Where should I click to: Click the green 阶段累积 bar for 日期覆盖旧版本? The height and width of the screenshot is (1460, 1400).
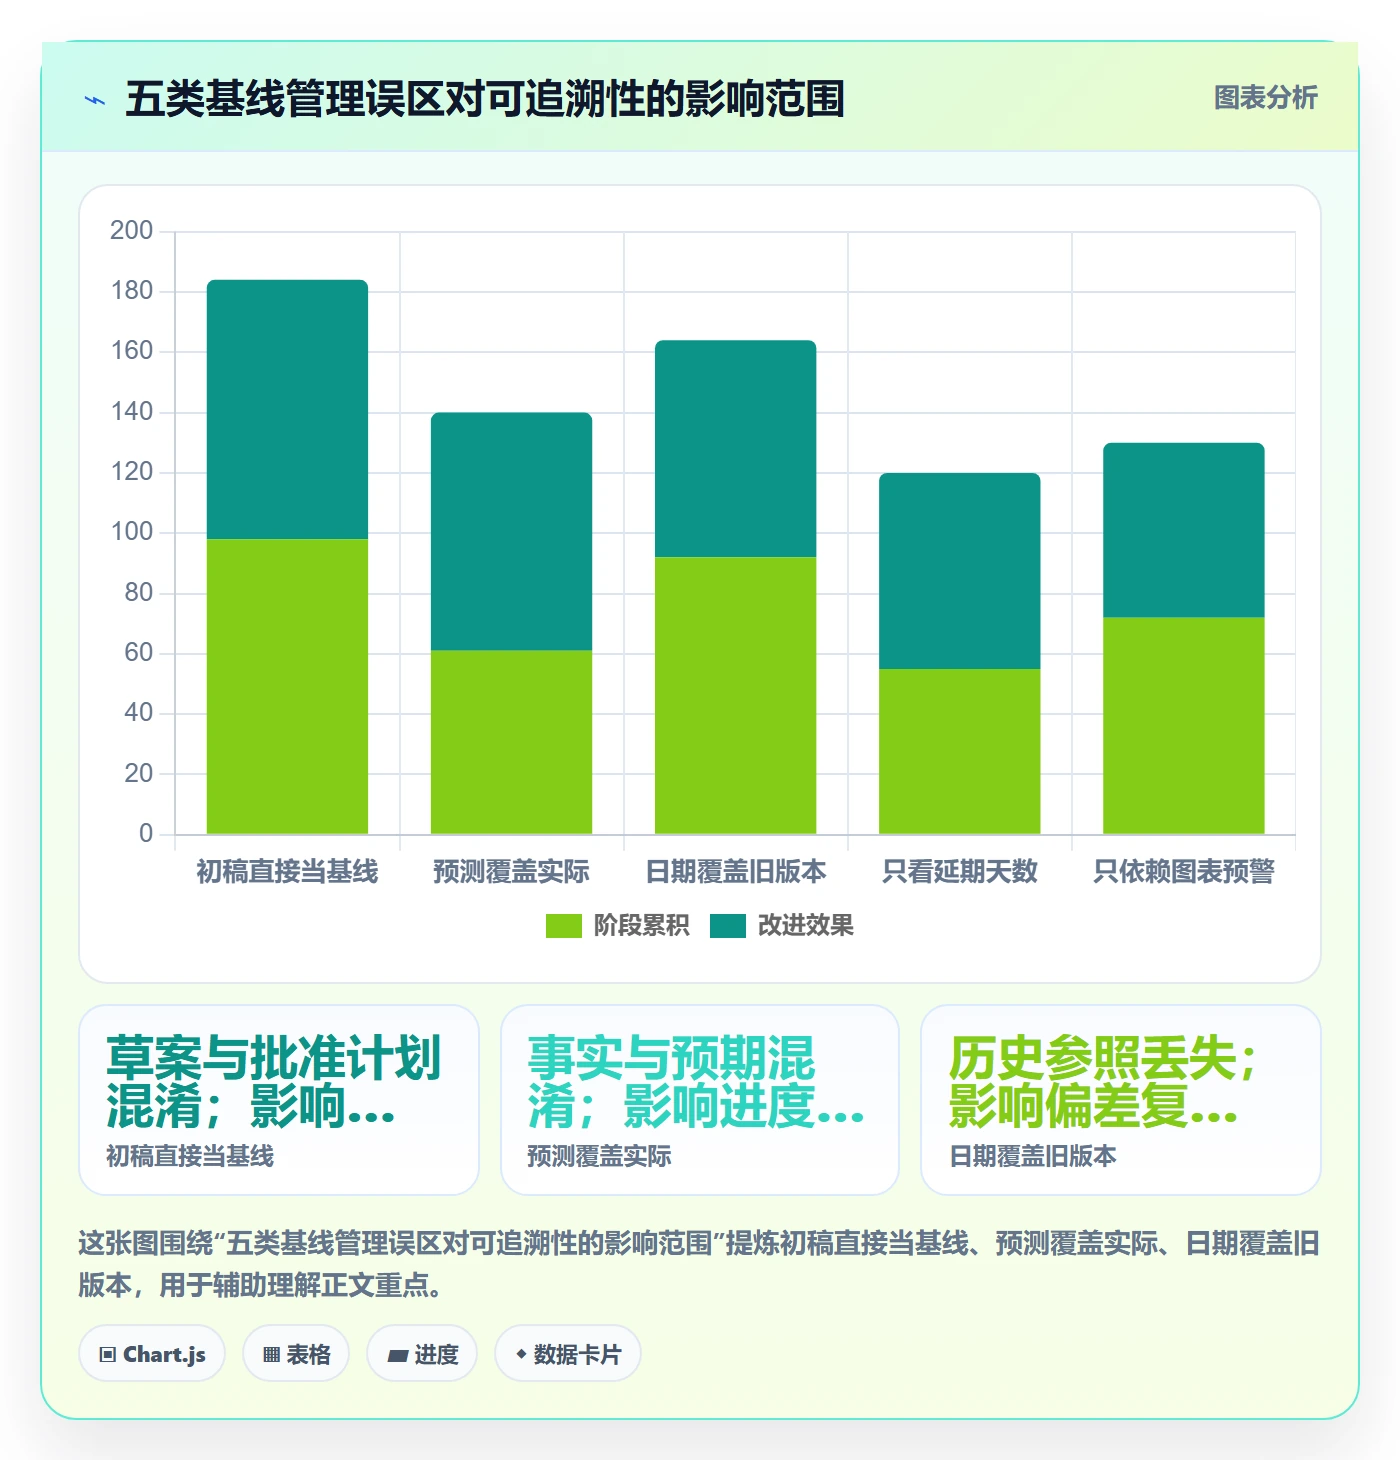[x=735, y=696]
